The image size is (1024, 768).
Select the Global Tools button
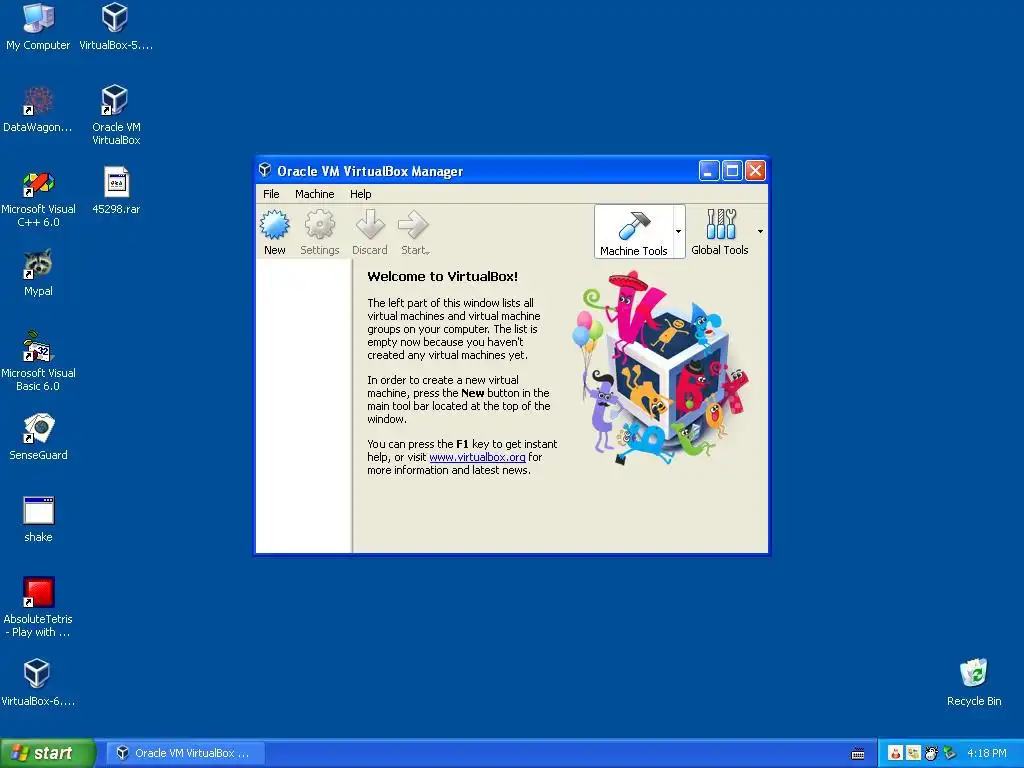click(720, 232)
